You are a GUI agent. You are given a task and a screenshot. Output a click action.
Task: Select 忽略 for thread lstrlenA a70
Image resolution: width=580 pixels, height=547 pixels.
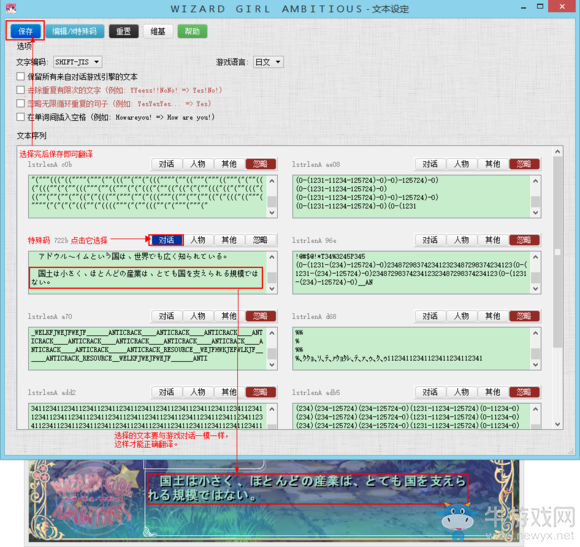tap(260, 316)
